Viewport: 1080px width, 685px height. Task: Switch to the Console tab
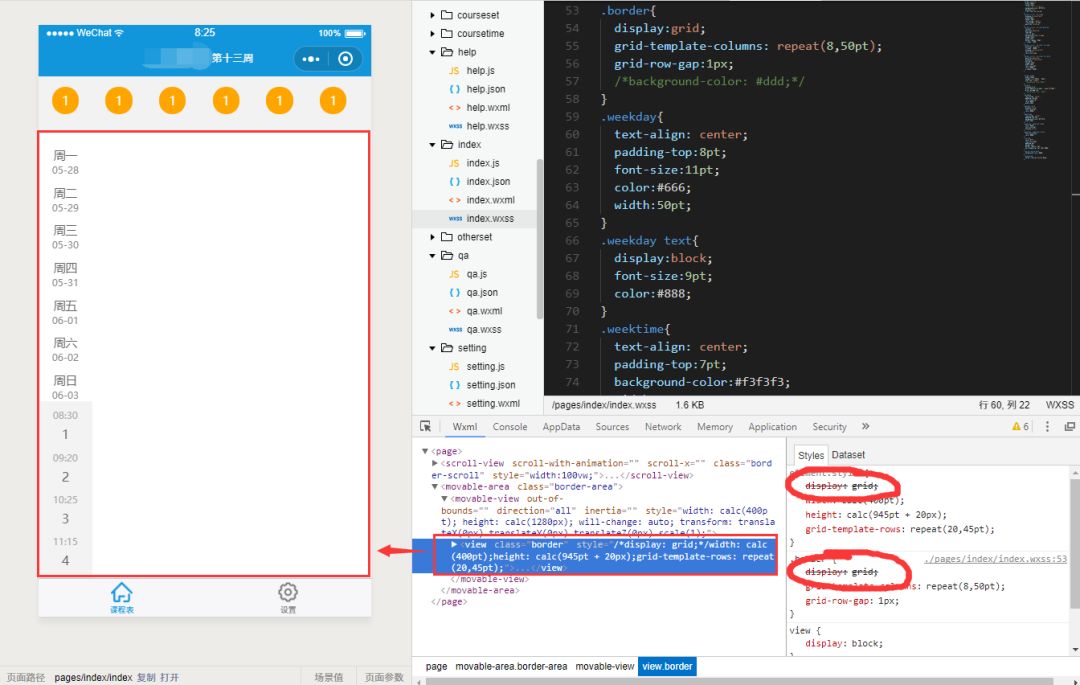tap(510, 427)
